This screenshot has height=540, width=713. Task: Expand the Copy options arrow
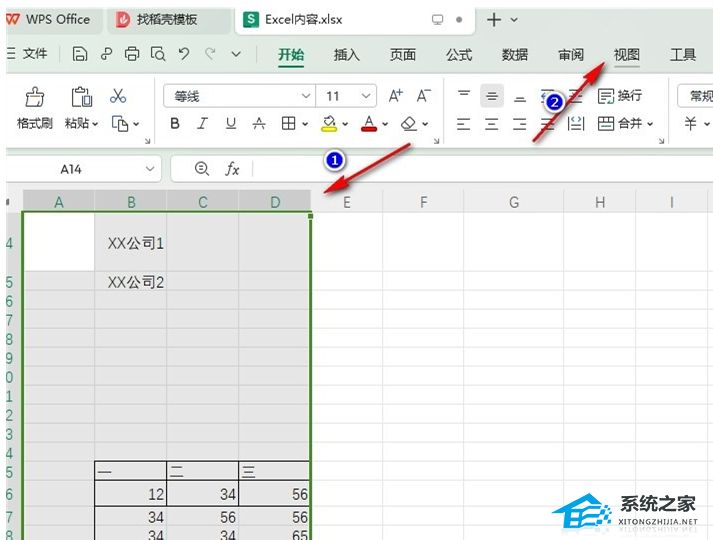(x=136, y=124)
